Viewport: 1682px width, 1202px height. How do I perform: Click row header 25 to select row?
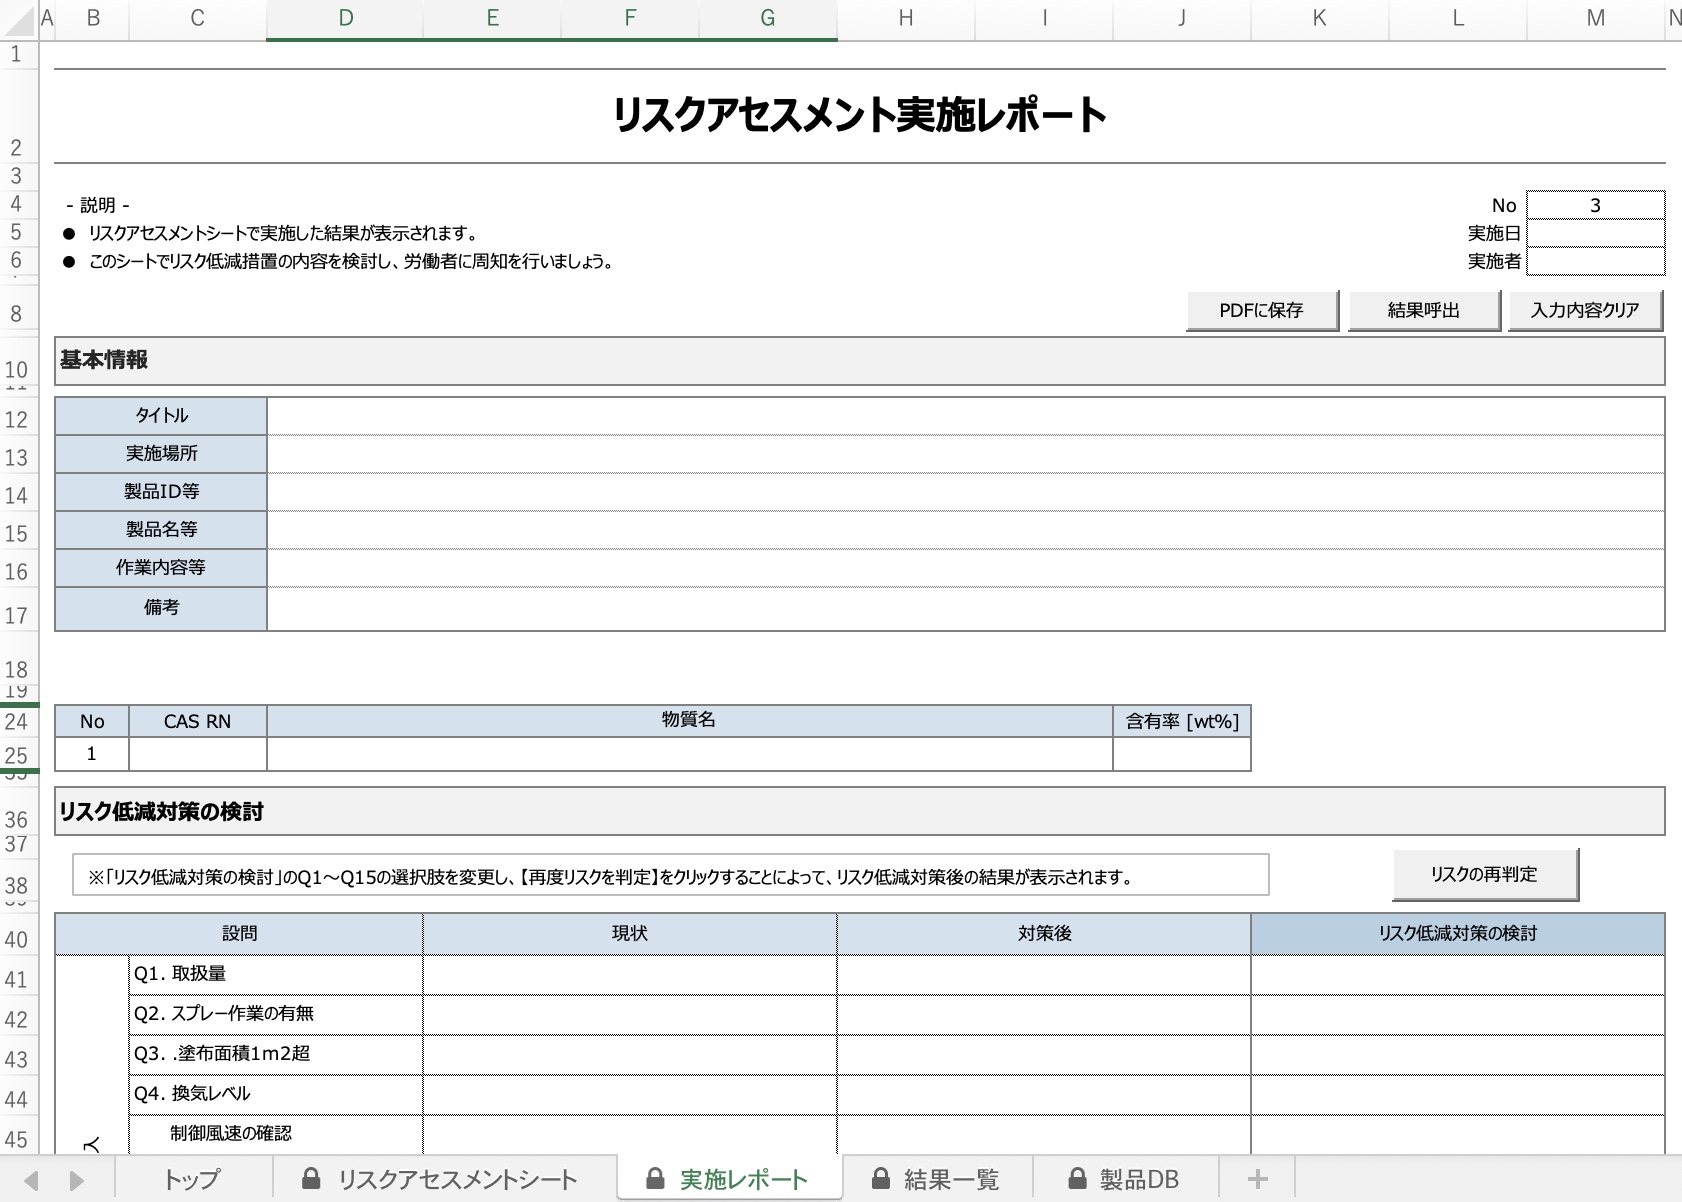pos(16,753)
